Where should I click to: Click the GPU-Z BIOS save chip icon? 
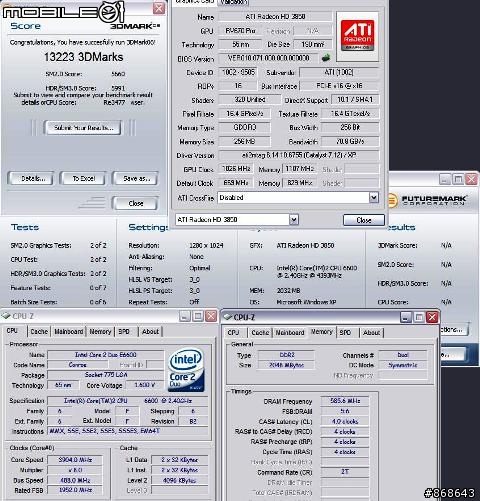click(x=326, y=58)
